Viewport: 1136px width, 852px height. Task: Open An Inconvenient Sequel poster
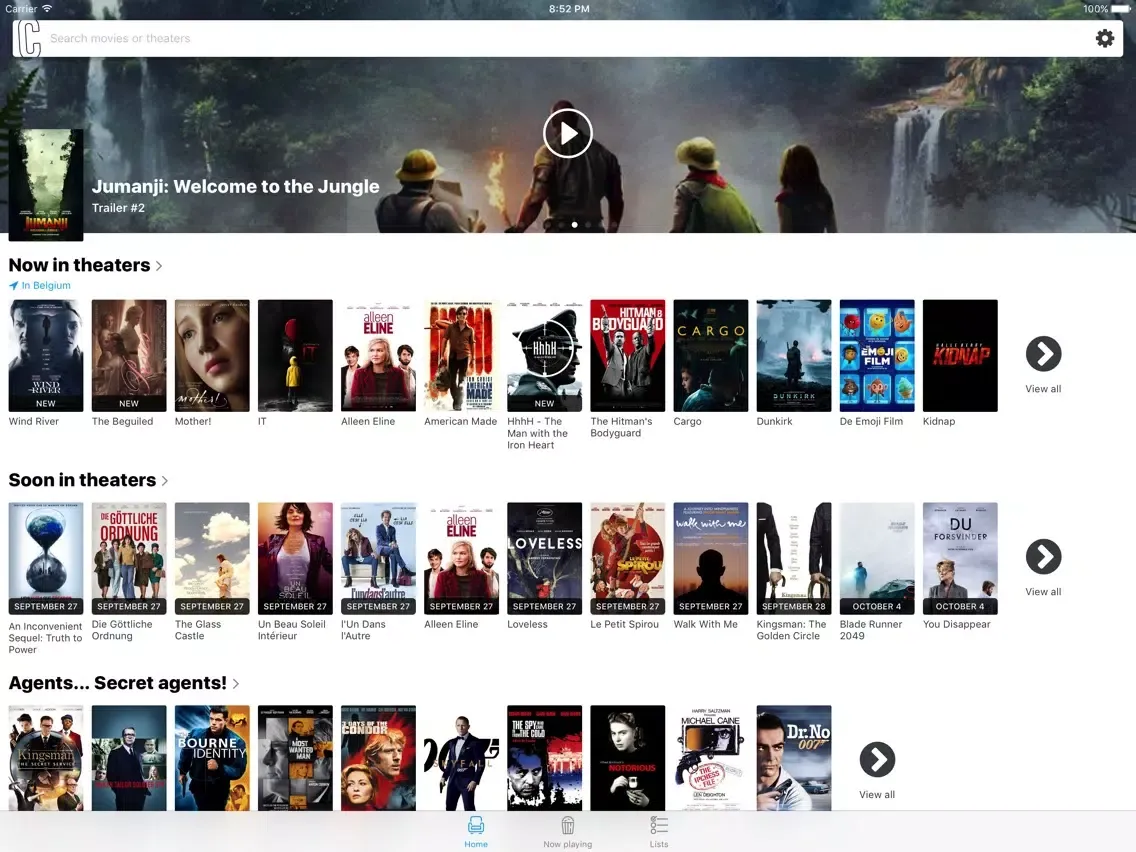(x=46, y=559)
